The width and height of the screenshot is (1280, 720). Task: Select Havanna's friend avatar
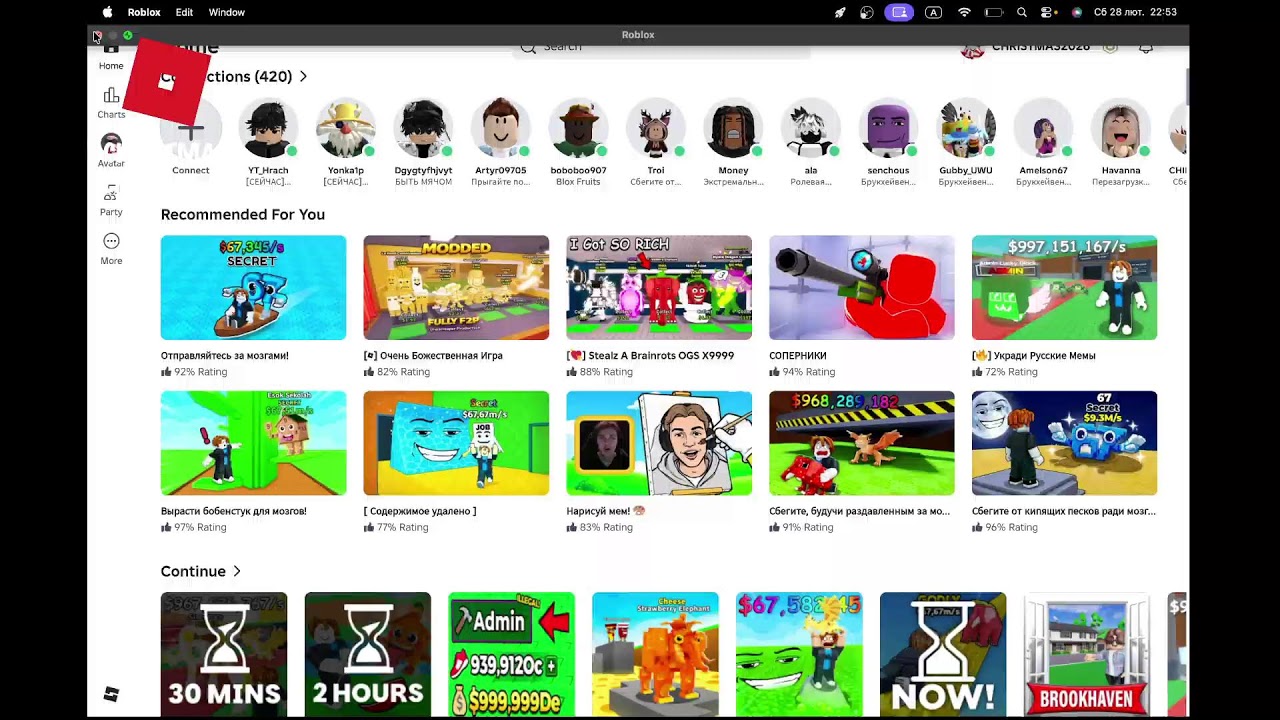coord(1121,128)
